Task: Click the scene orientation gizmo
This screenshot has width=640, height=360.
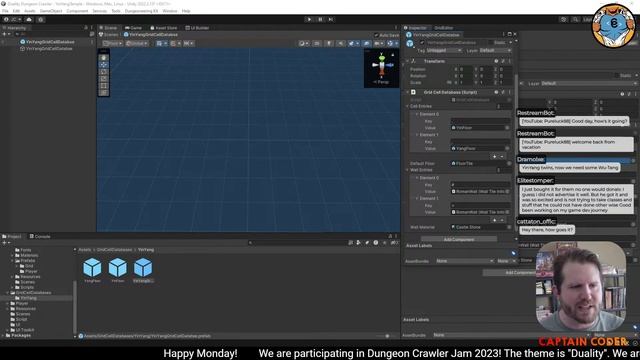Action: pyautogui.click(x=381, y=65)
